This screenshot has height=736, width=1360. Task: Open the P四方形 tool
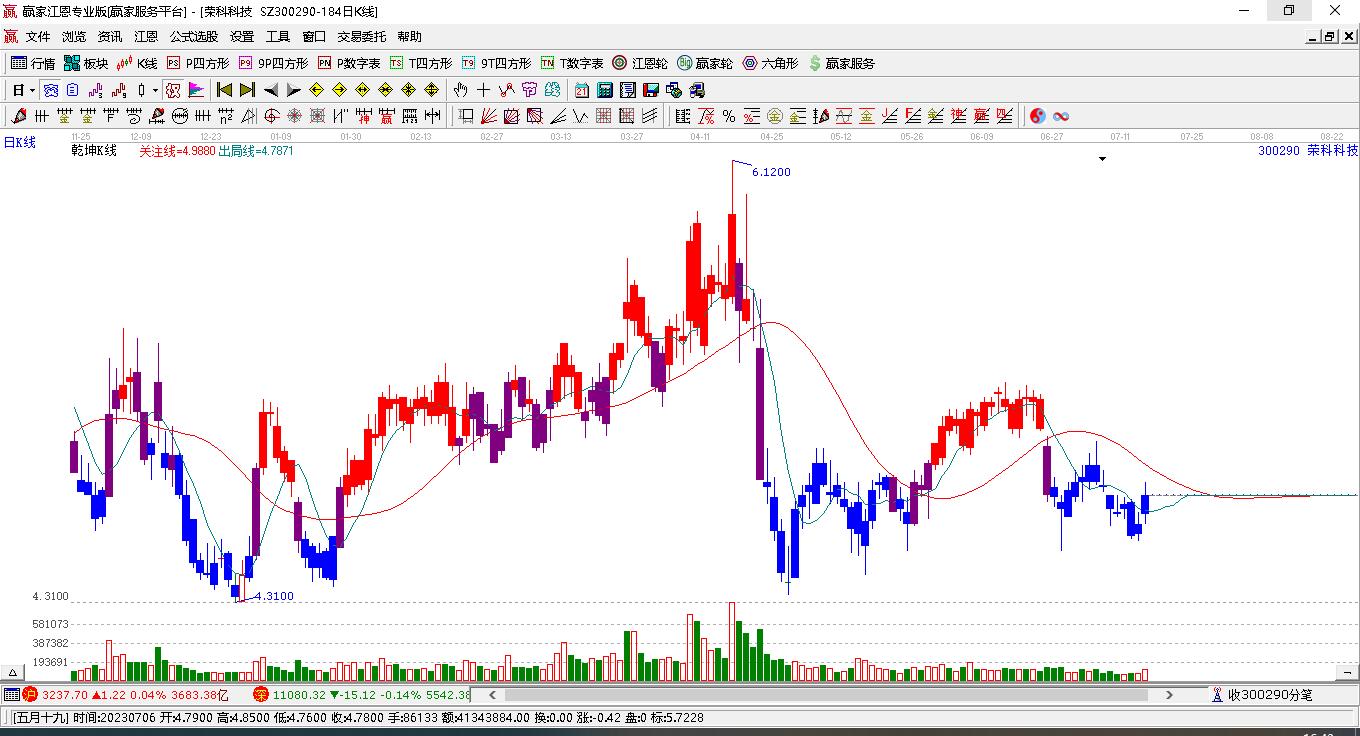[198, 63]
